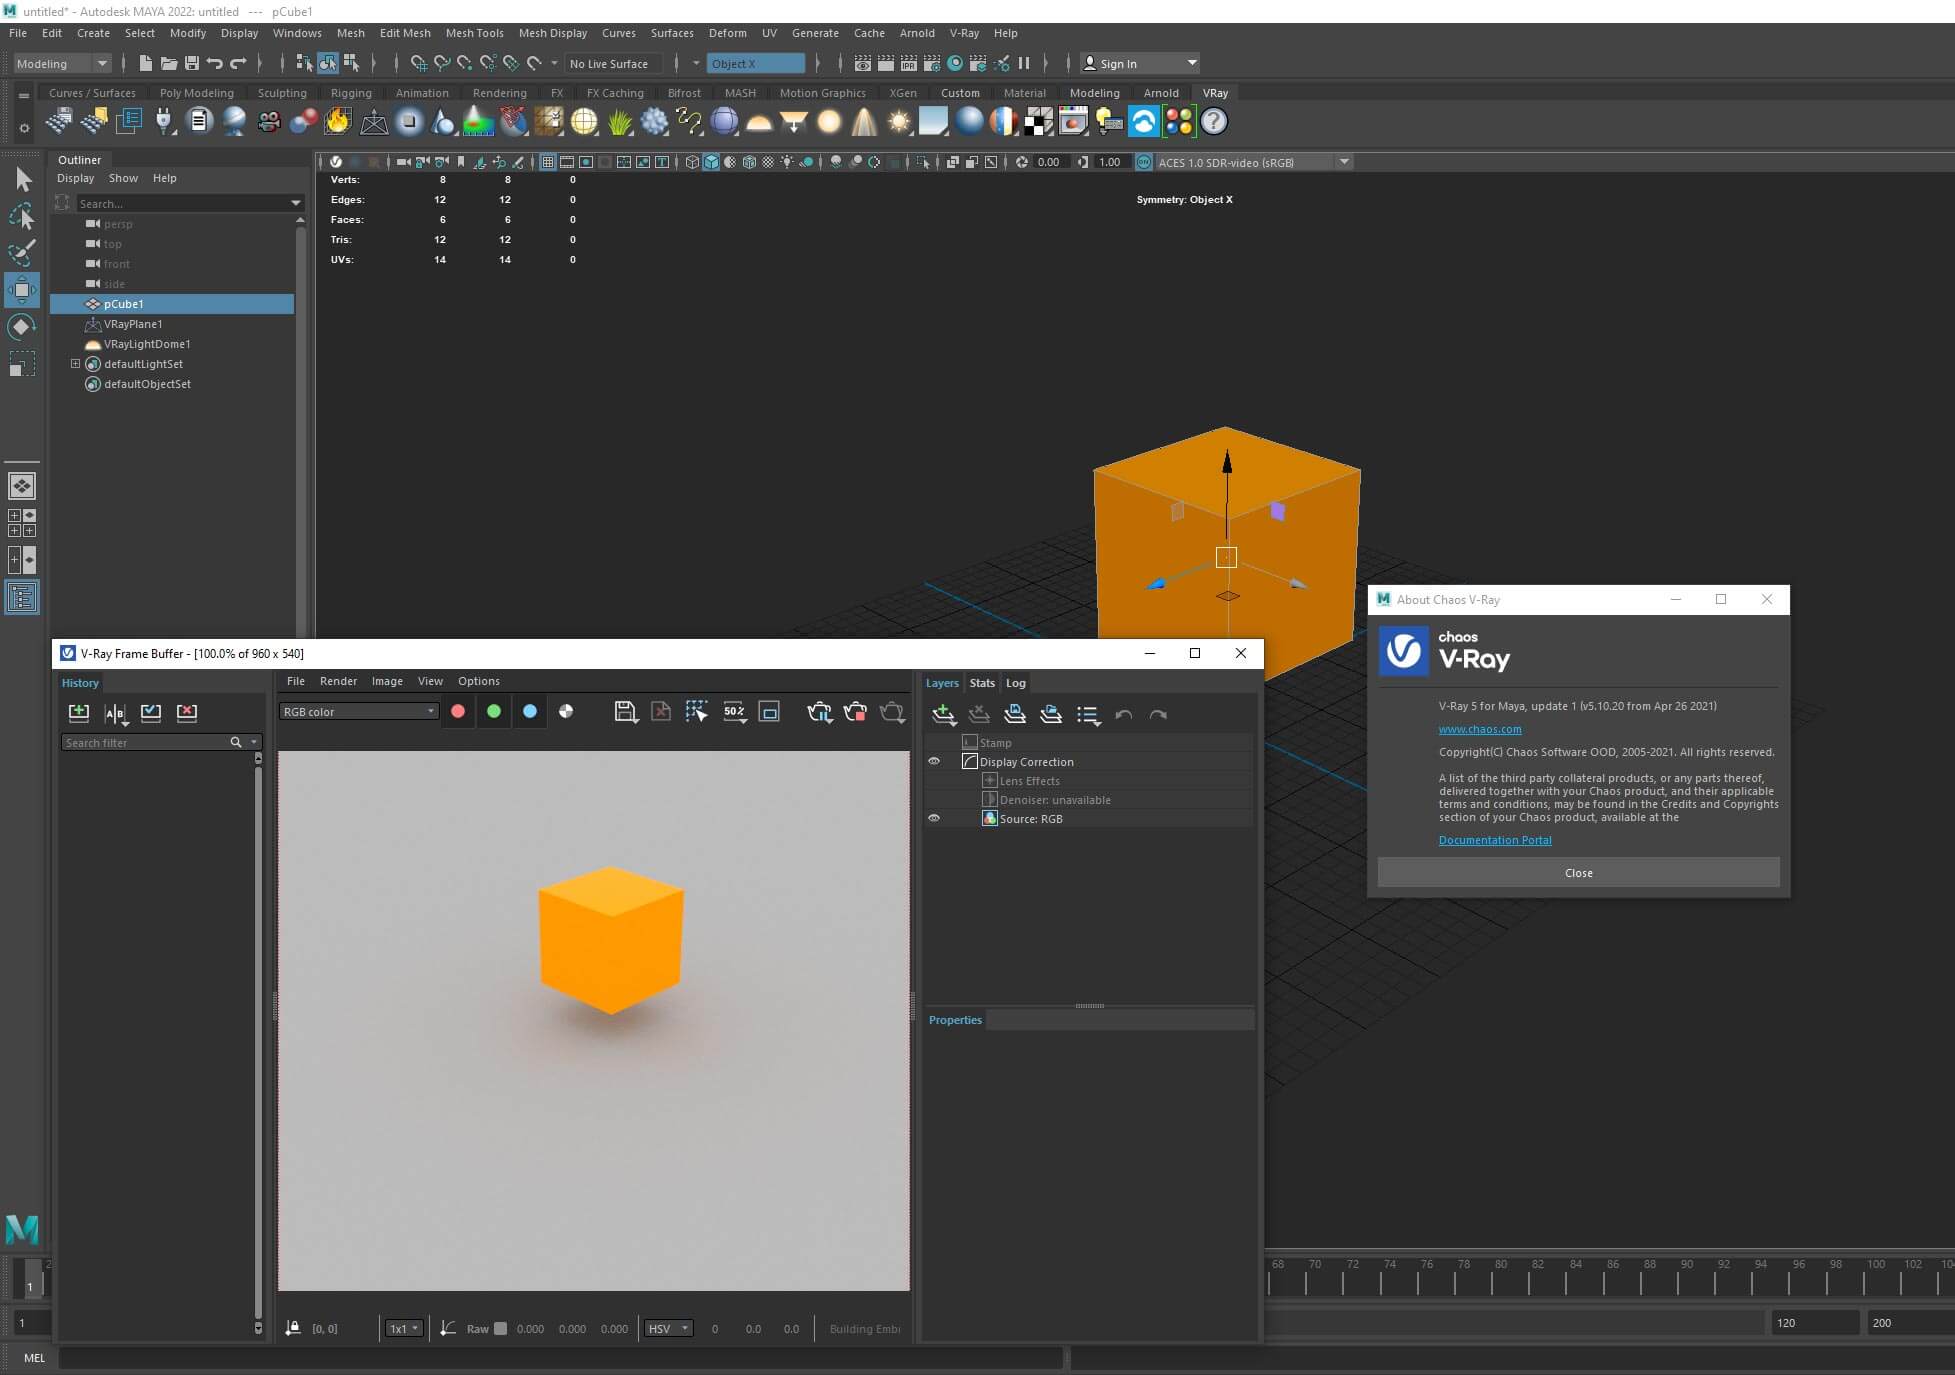Switch to Stats tab in Frame Buffer
Image resolution: width=1955 pixels, height=1375 pixels.
[982, 683]
